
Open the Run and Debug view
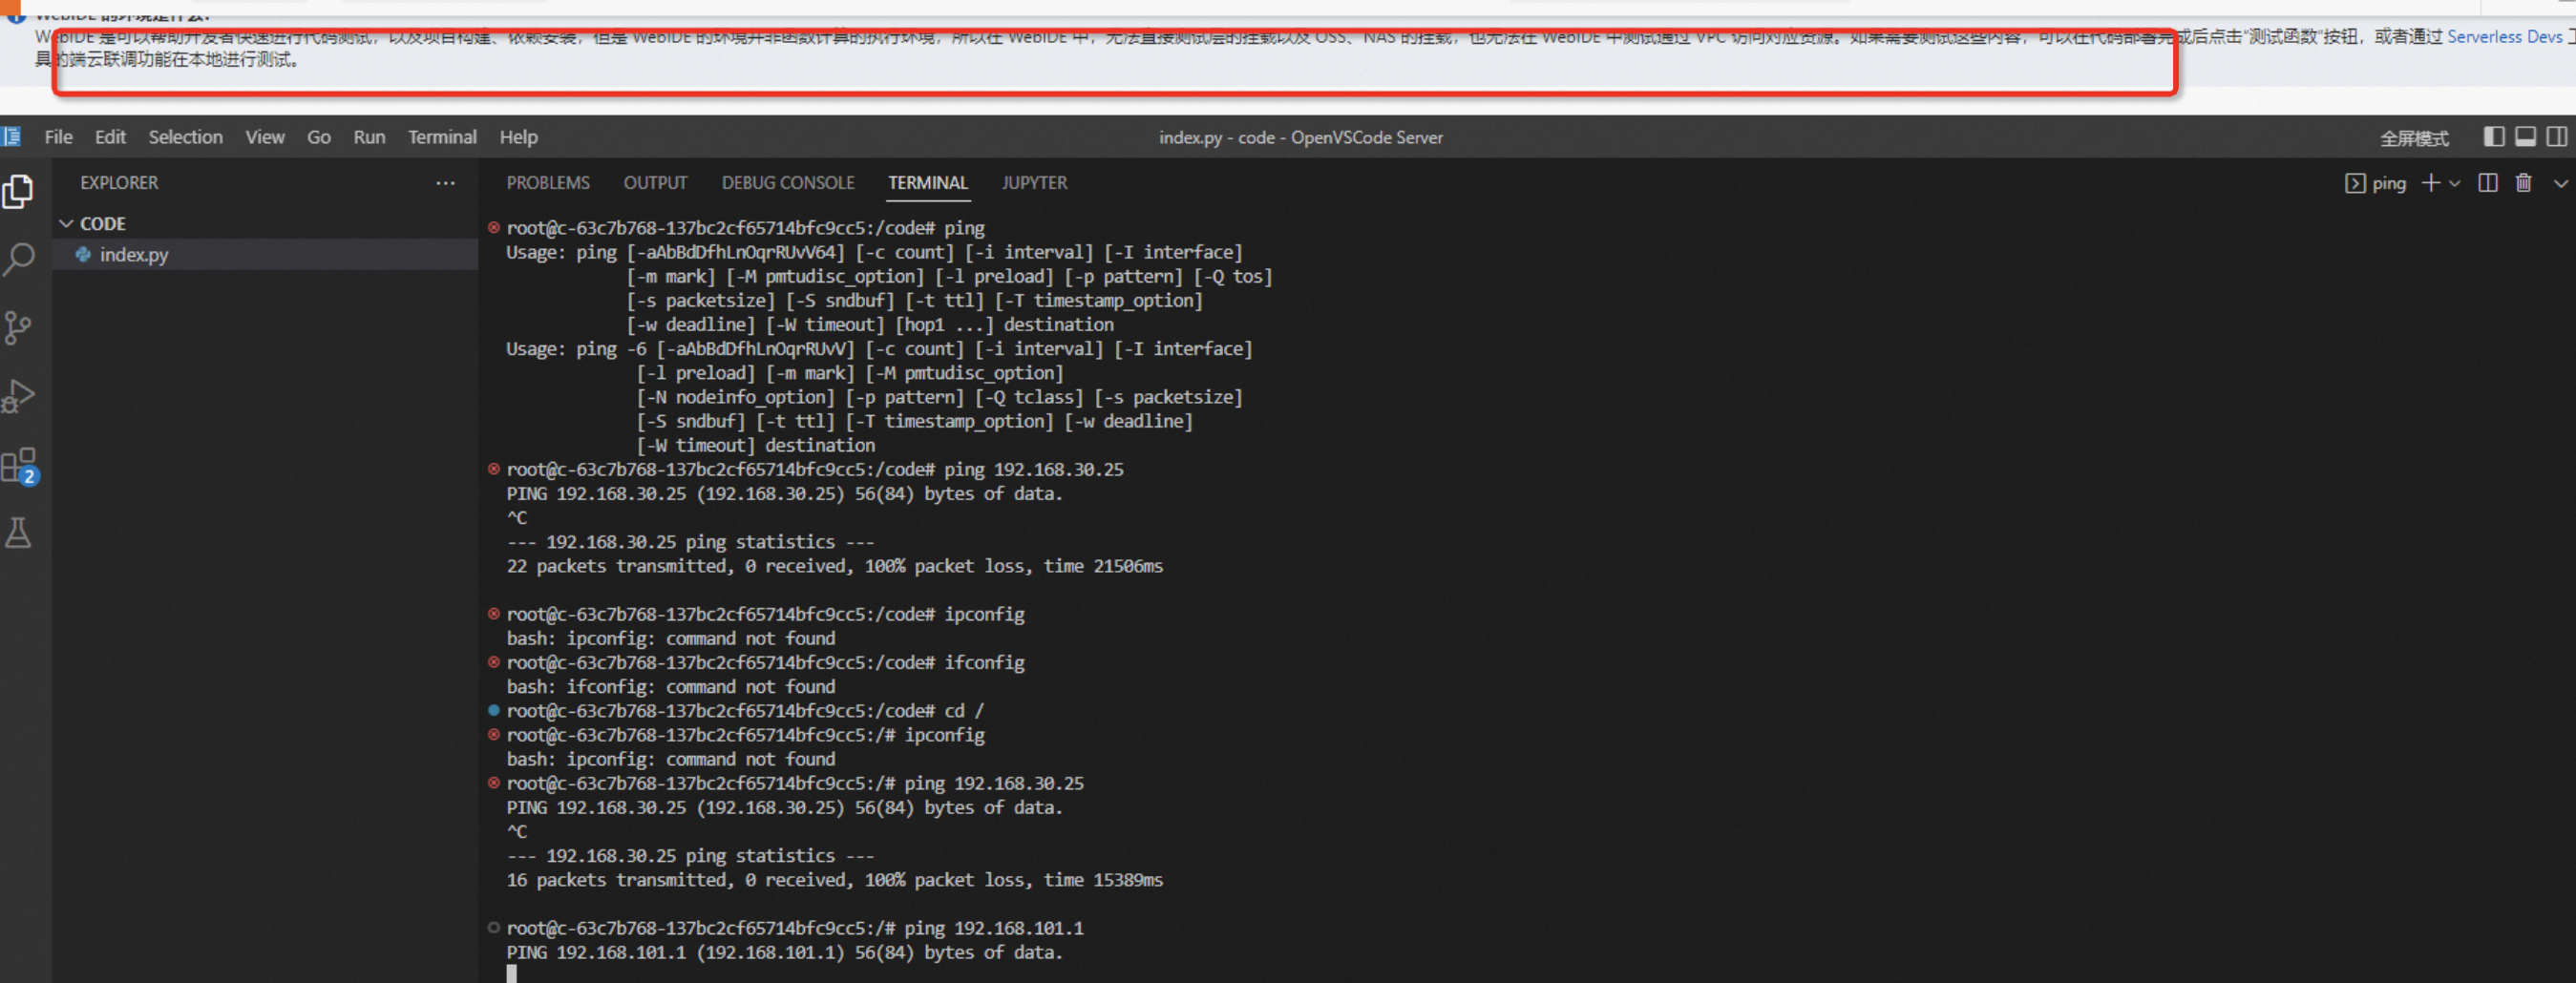[19, 396]
